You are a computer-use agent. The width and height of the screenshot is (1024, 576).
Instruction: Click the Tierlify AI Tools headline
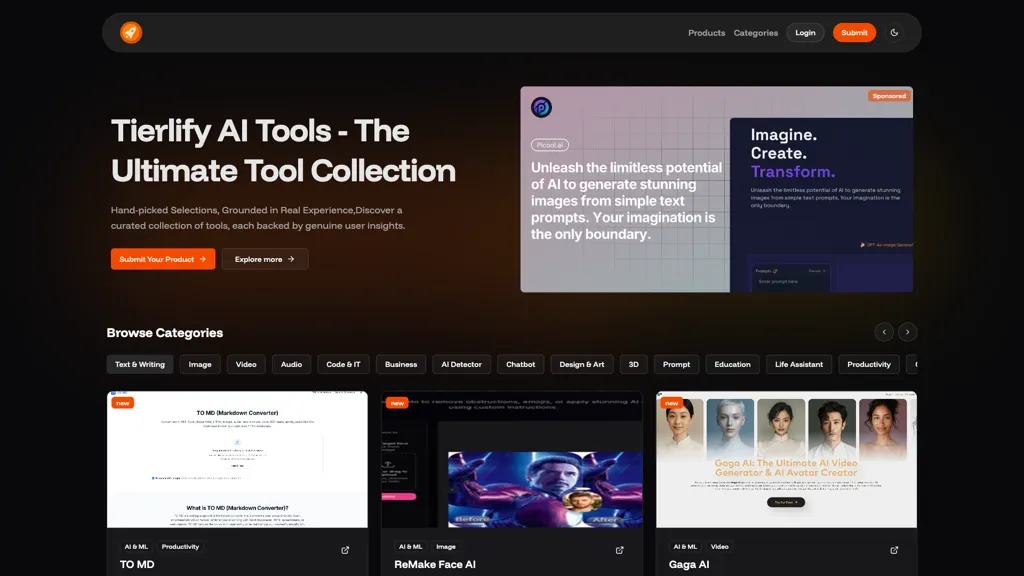(283, 151)
